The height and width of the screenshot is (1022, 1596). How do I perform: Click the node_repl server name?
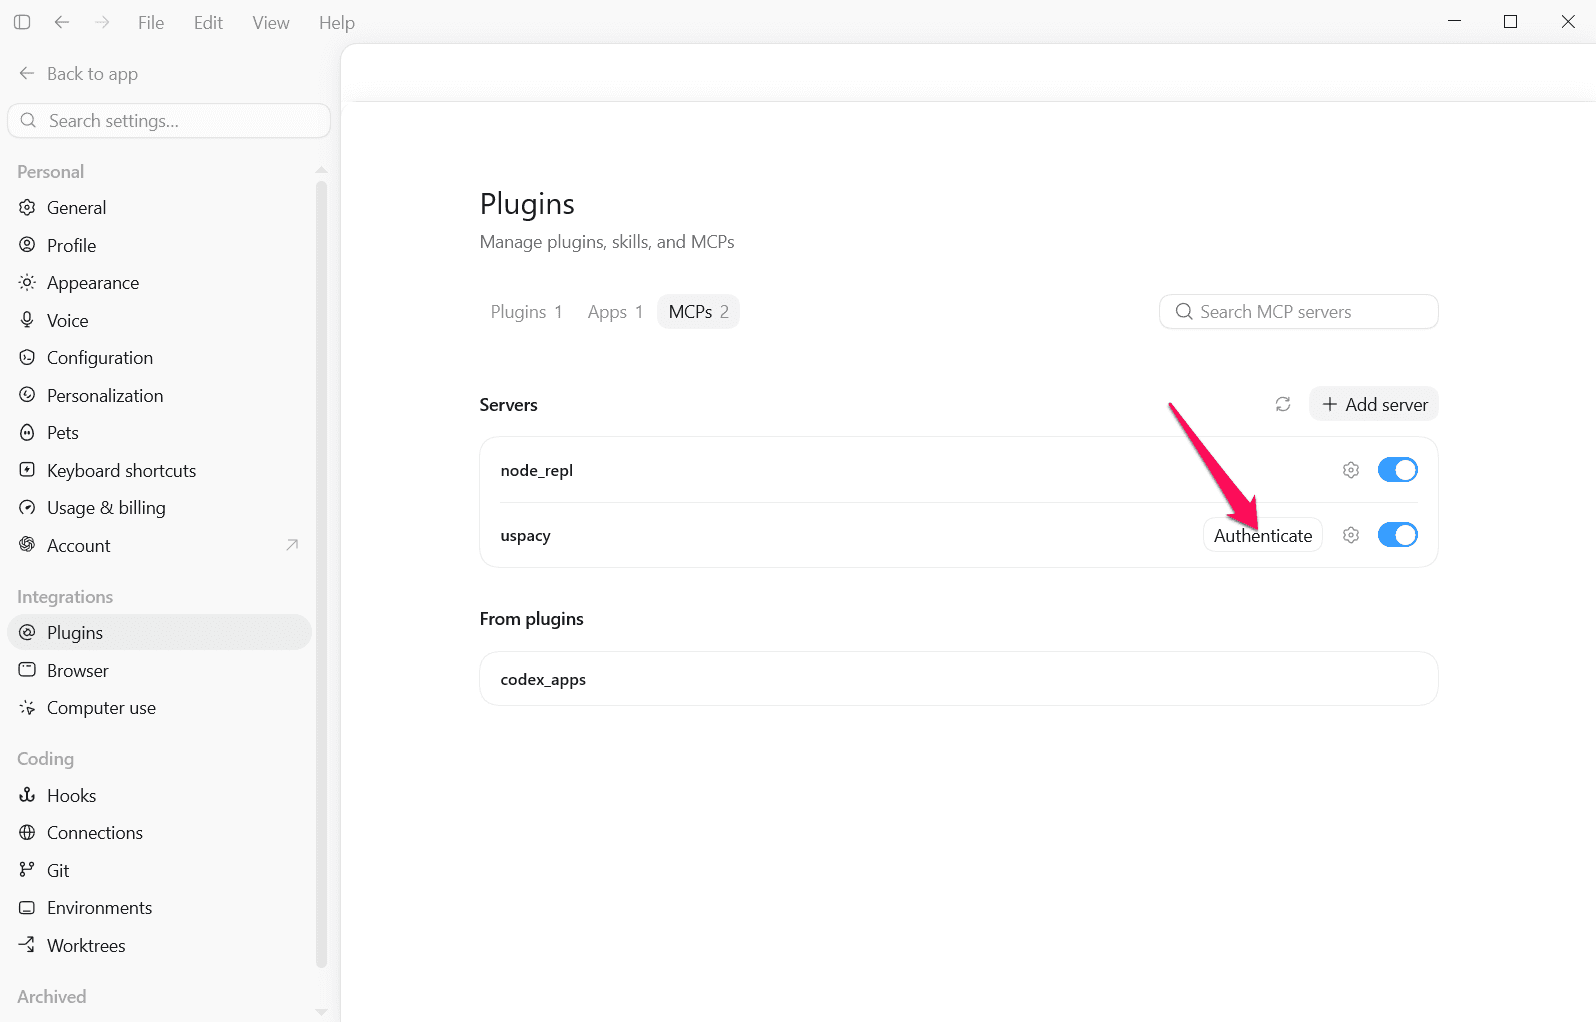(x=537, y=470)
